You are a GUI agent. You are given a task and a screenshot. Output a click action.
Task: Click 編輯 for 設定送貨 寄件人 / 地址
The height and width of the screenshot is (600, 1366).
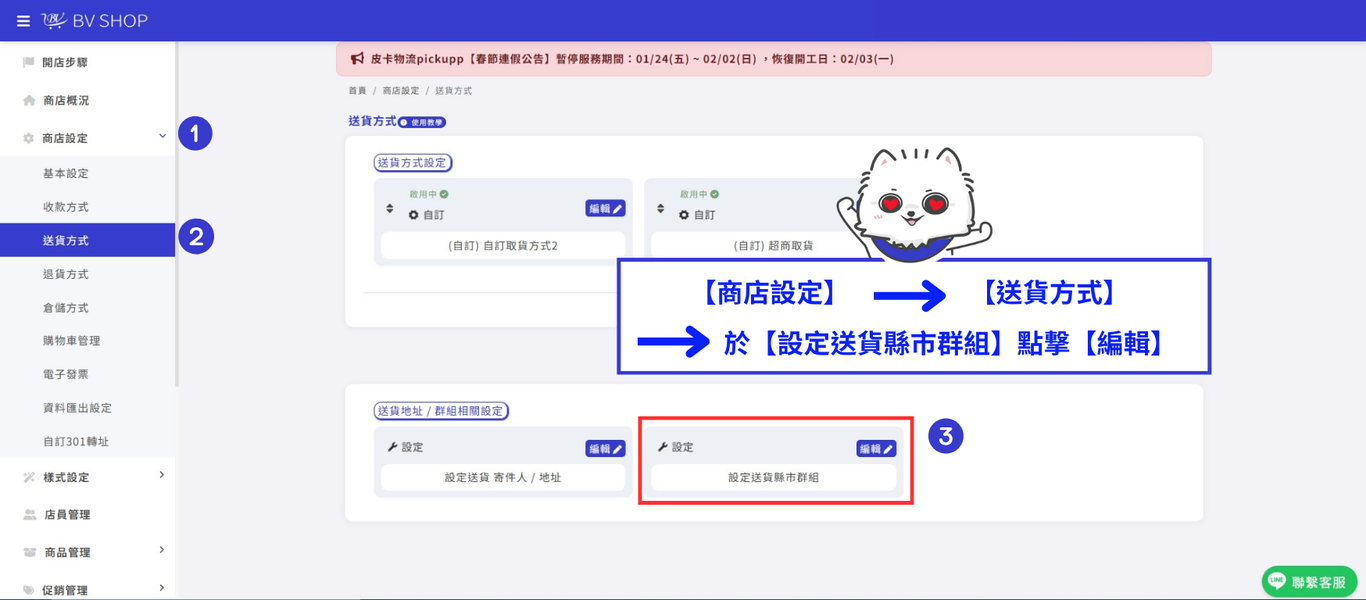point(605,449)
